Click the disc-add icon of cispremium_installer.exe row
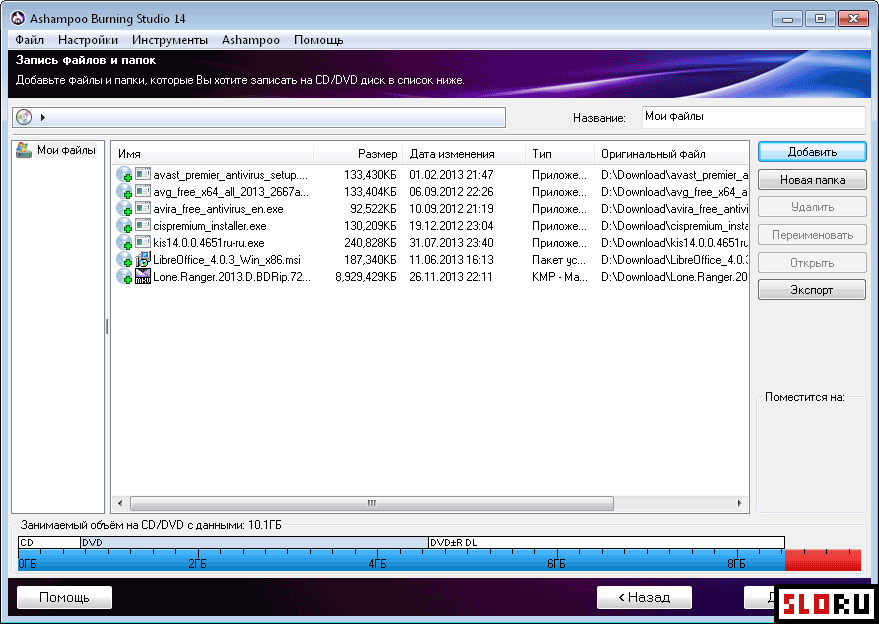The width and height of the screenshot is (879, 624). click(x=124, y=225)
